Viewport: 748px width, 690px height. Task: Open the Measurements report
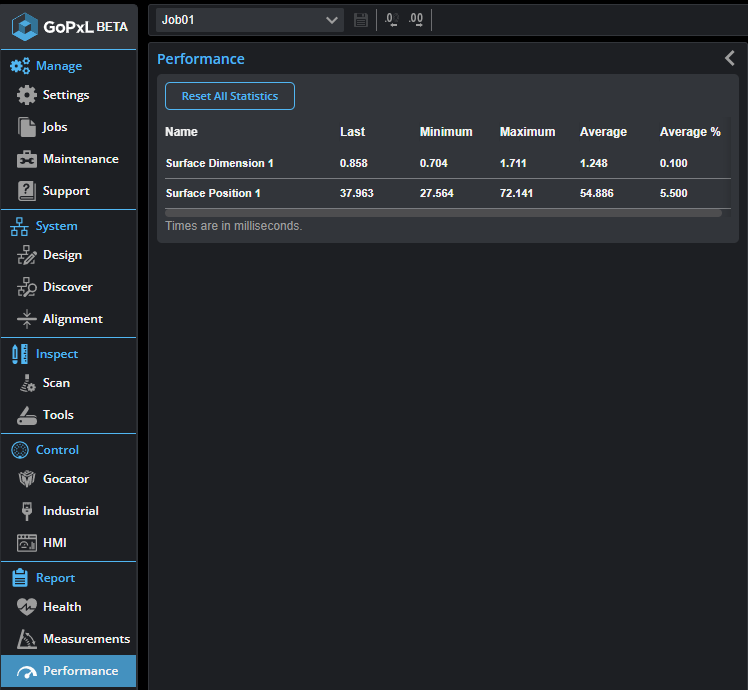coord(86,639)
